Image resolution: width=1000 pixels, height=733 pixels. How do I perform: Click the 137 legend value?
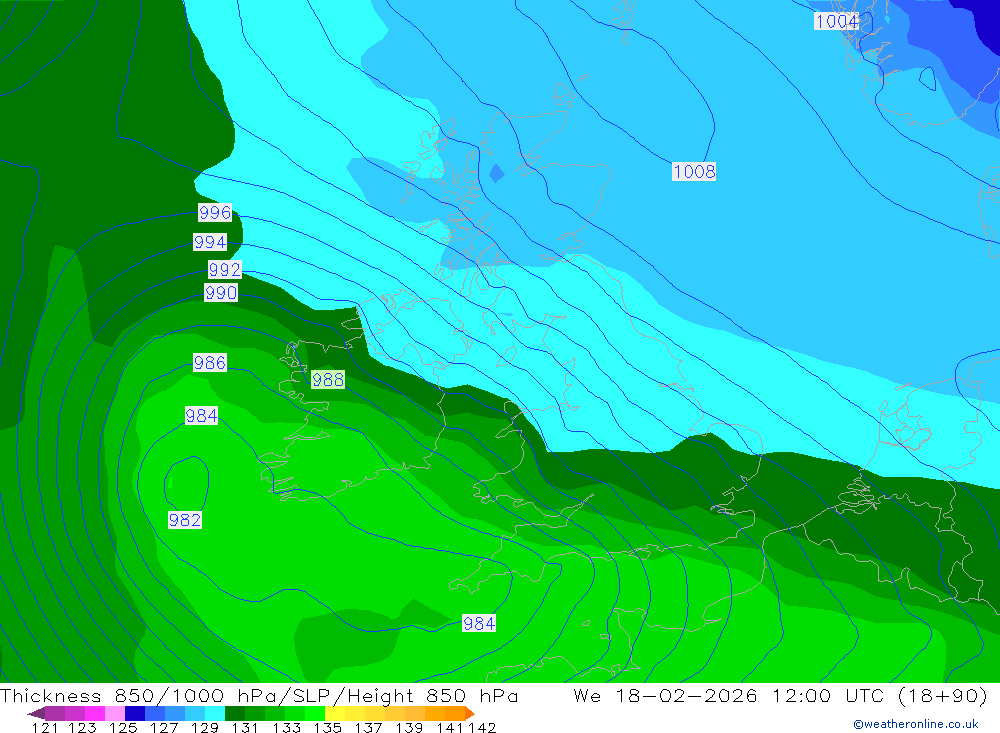coord(368,728)
